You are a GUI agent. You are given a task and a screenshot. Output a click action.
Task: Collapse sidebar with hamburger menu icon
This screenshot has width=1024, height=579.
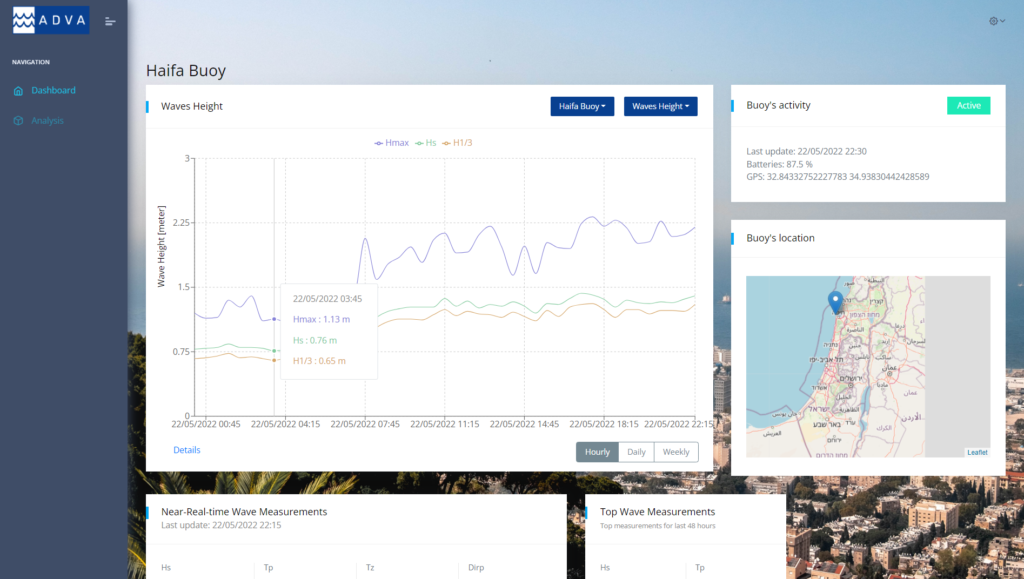coord(110,21)
